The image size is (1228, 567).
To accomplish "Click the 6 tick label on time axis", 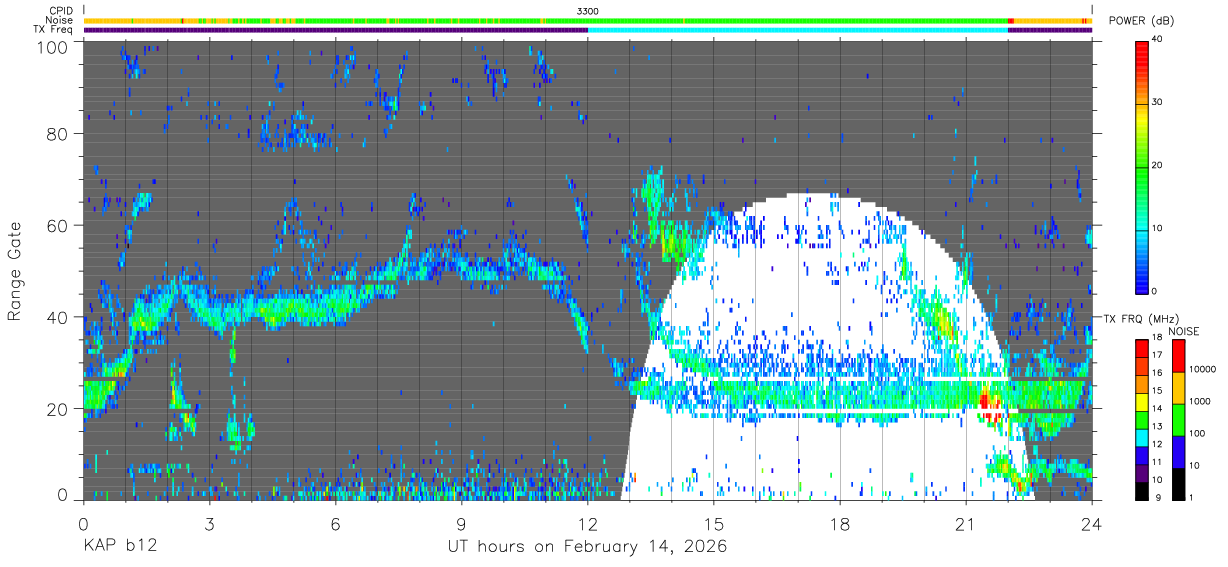I will pos(336,522).
